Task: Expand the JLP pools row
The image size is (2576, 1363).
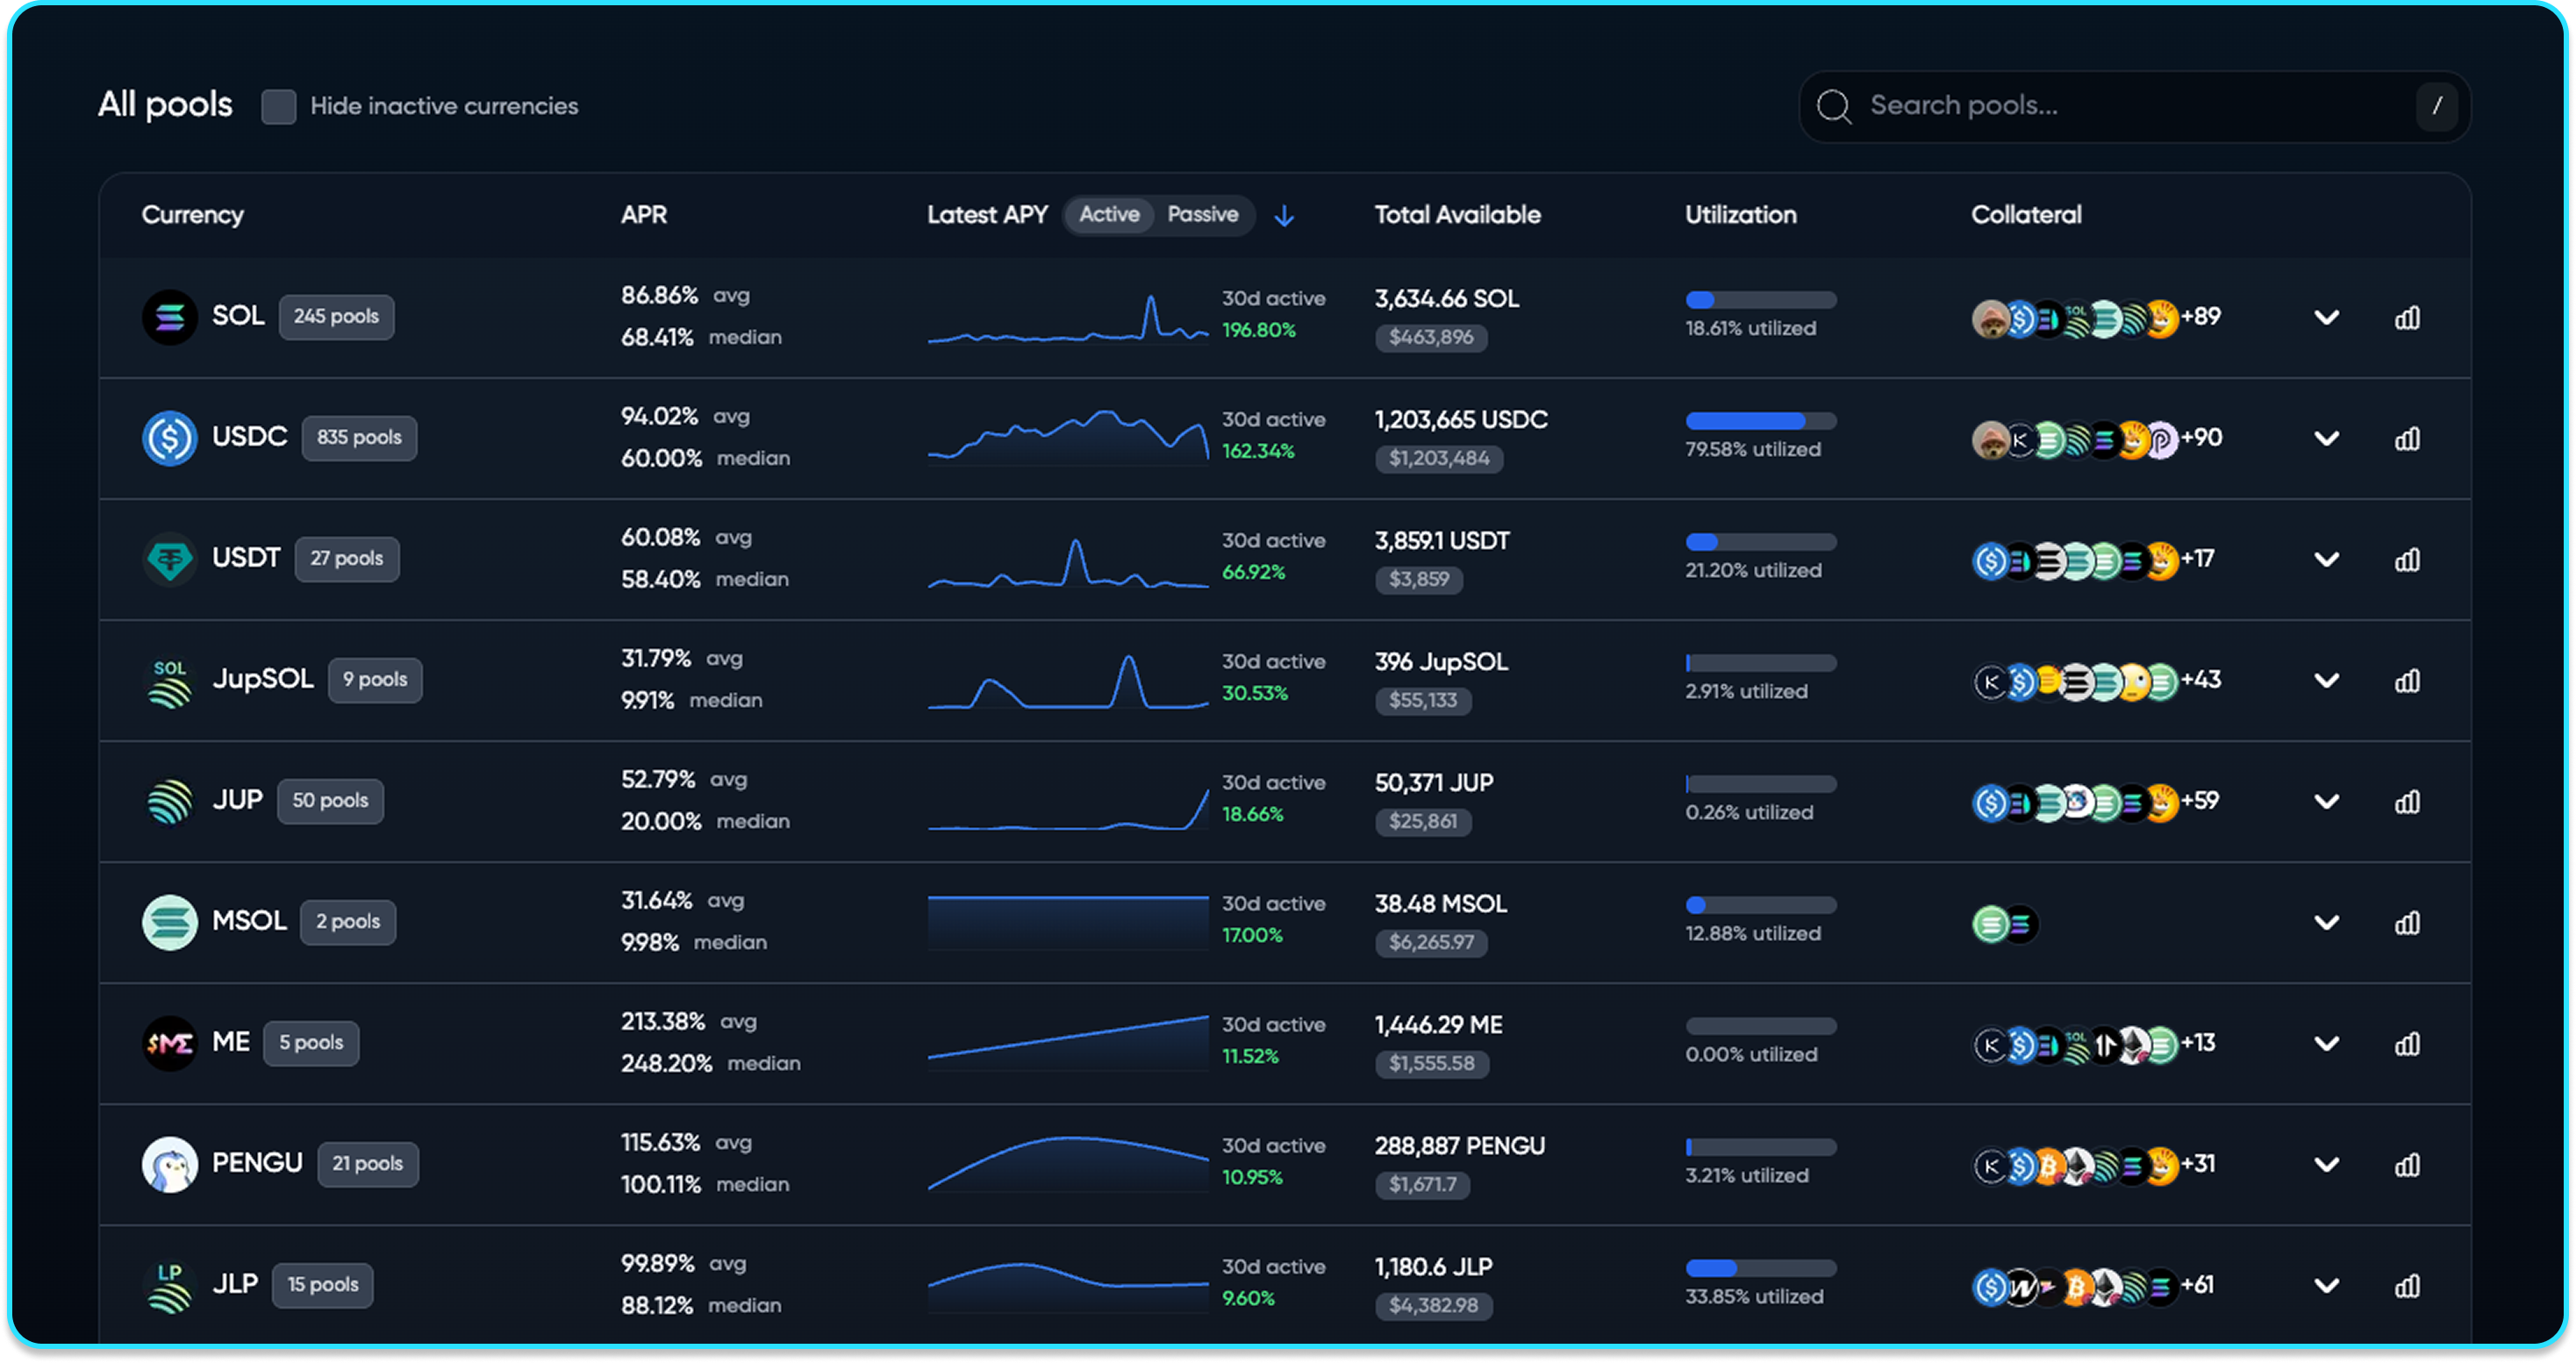Action: click(x=2326, y=1286)
